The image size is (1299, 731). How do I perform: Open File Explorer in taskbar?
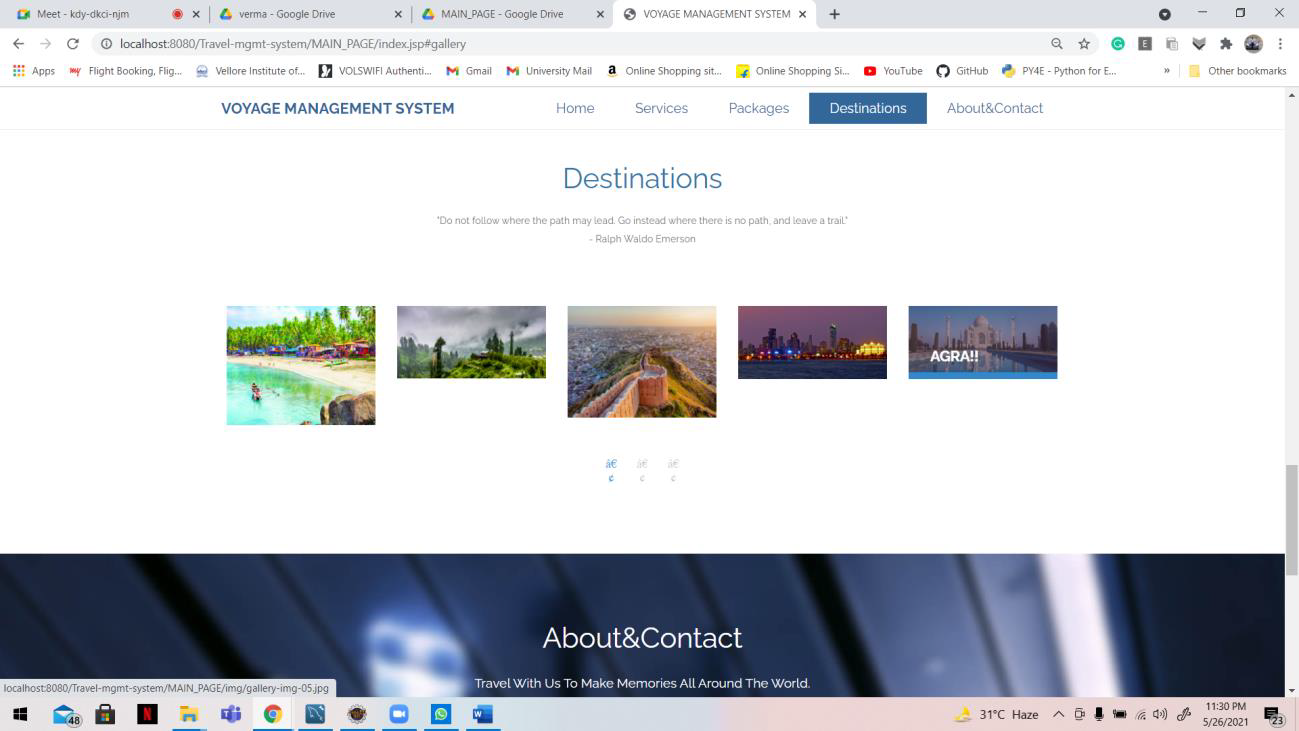coord(189,714)
